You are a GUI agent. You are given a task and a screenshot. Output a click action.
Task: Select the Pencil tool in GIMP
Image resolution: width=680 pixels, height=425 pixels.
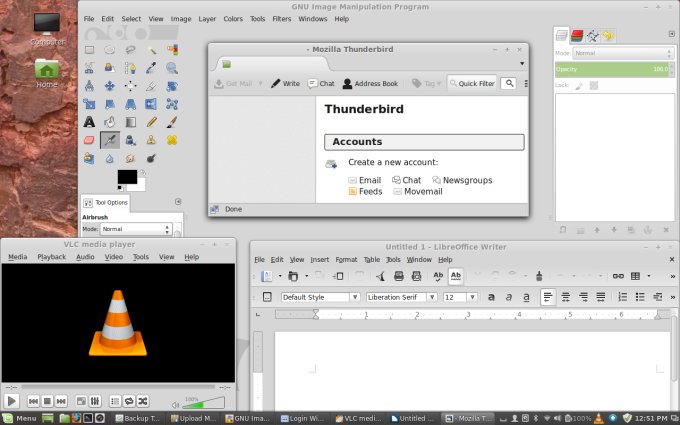[x=152, y=122]
